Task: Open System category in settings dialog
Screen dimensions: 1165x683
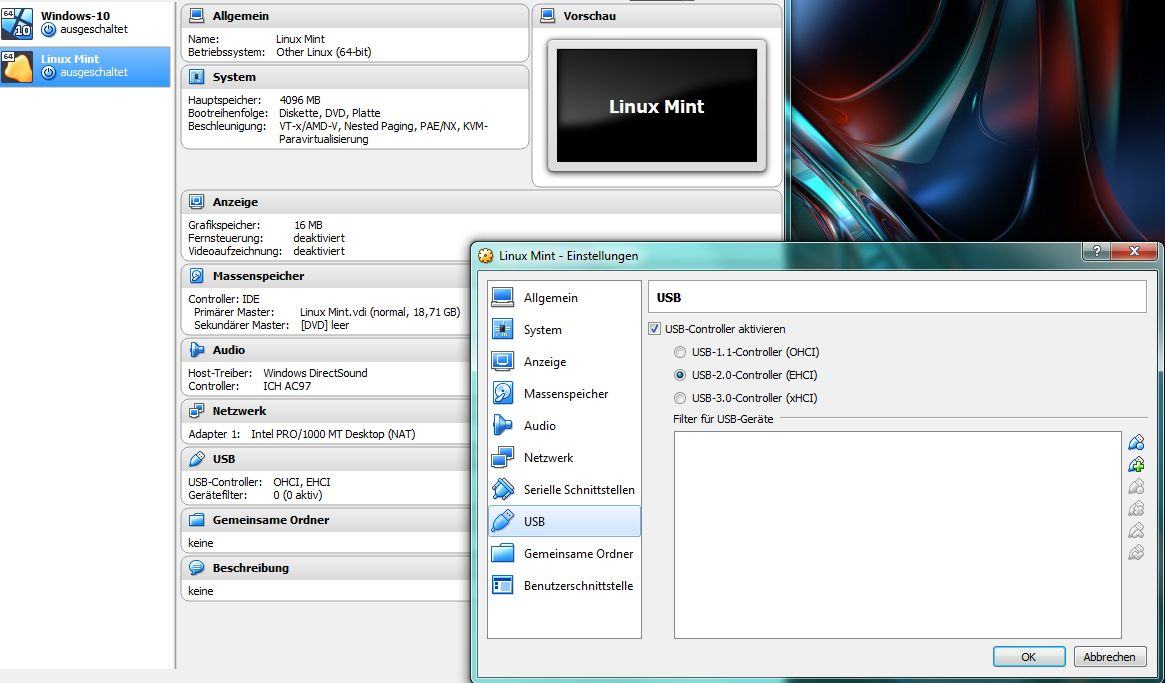Action: coord(564,329)
